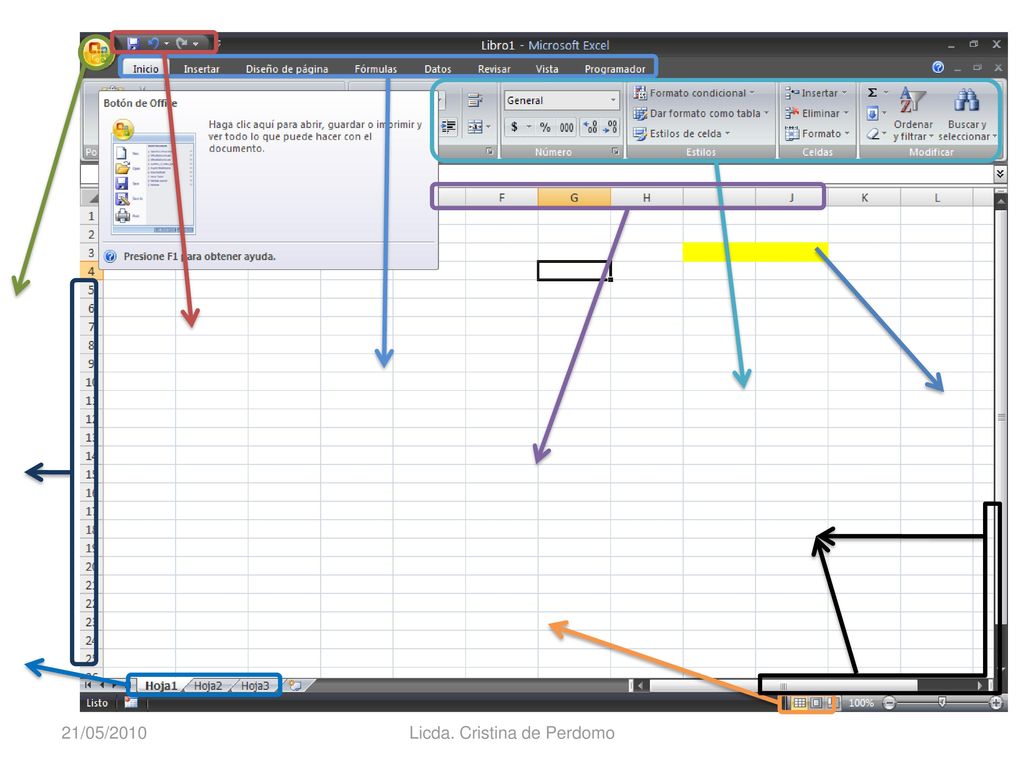Decrease decimal places
Image resolution: width=1024 pixels, height=768 pixels.
[x=610, y=127]
